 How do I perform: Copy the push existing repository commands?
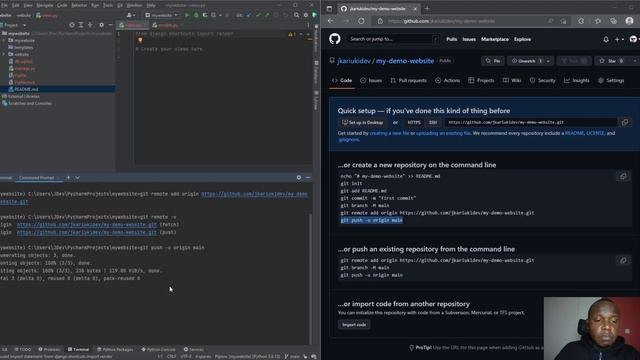[623, 260]
